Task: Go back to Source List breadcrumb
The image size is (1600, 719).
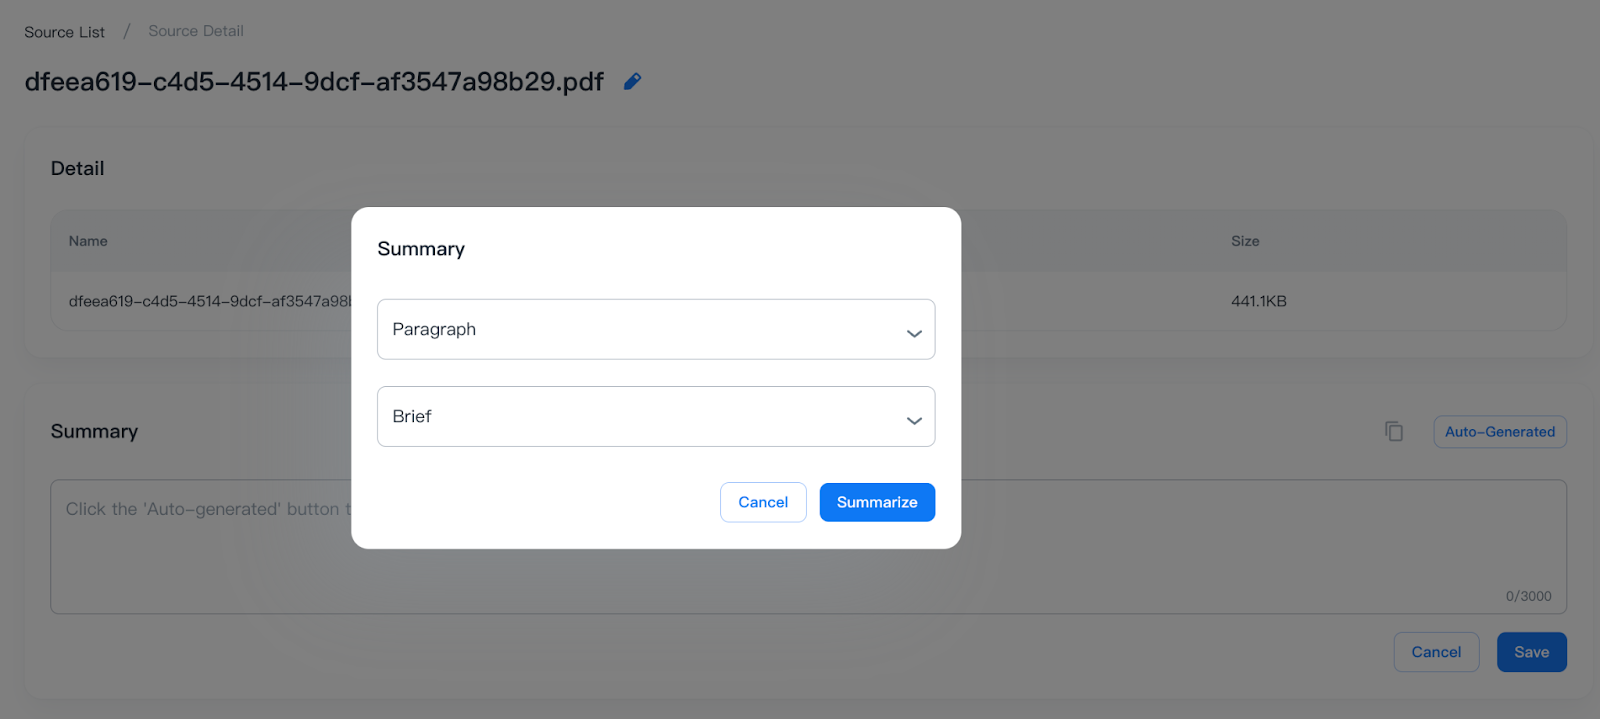Action: (64, 32)
